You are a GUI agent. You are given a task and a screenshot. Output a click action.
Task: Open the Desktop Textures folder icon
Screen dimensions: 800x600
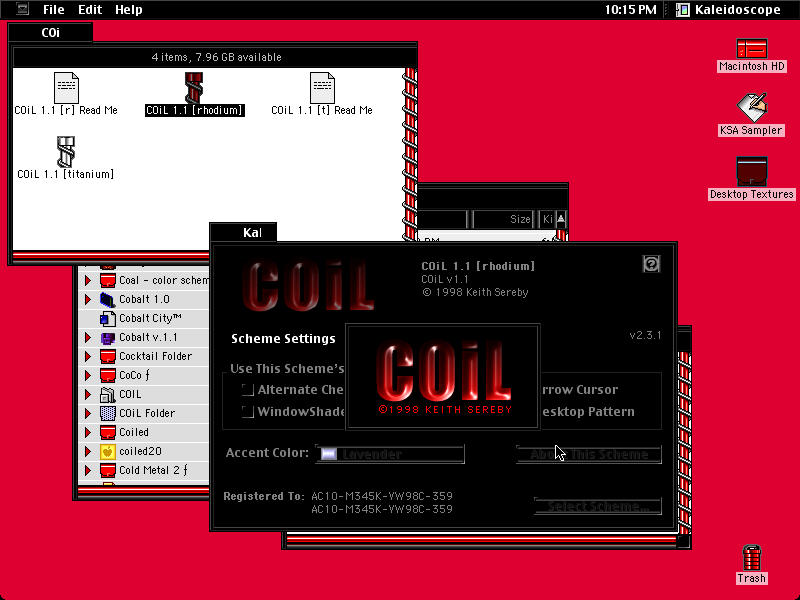click(x=752, y=172)
